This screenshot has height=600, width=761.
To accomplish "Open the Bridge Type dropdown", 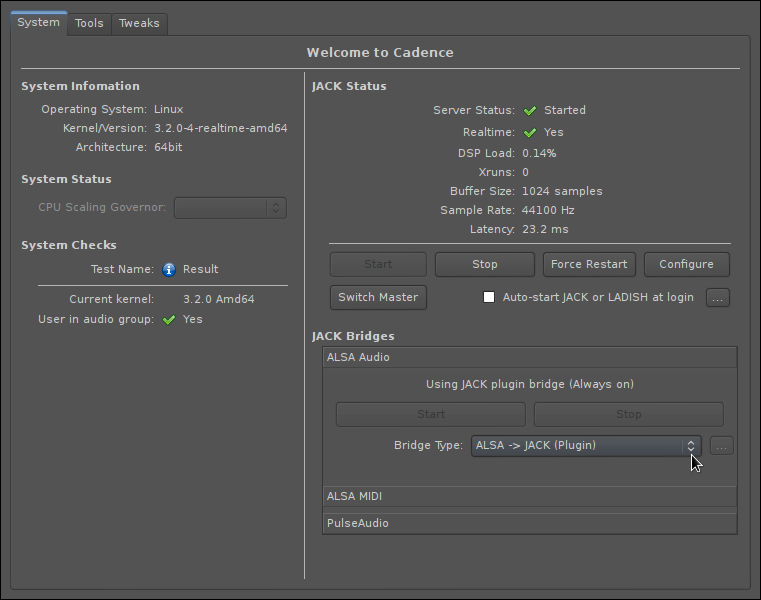I will (x=586, y=446).
